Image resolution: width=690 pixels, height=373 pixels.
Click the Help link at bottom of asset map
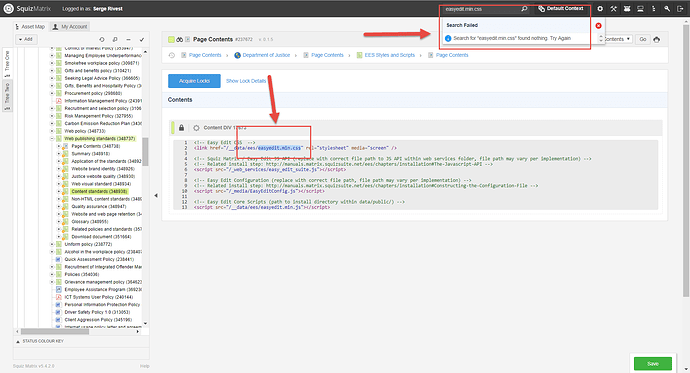click(145, 366)
